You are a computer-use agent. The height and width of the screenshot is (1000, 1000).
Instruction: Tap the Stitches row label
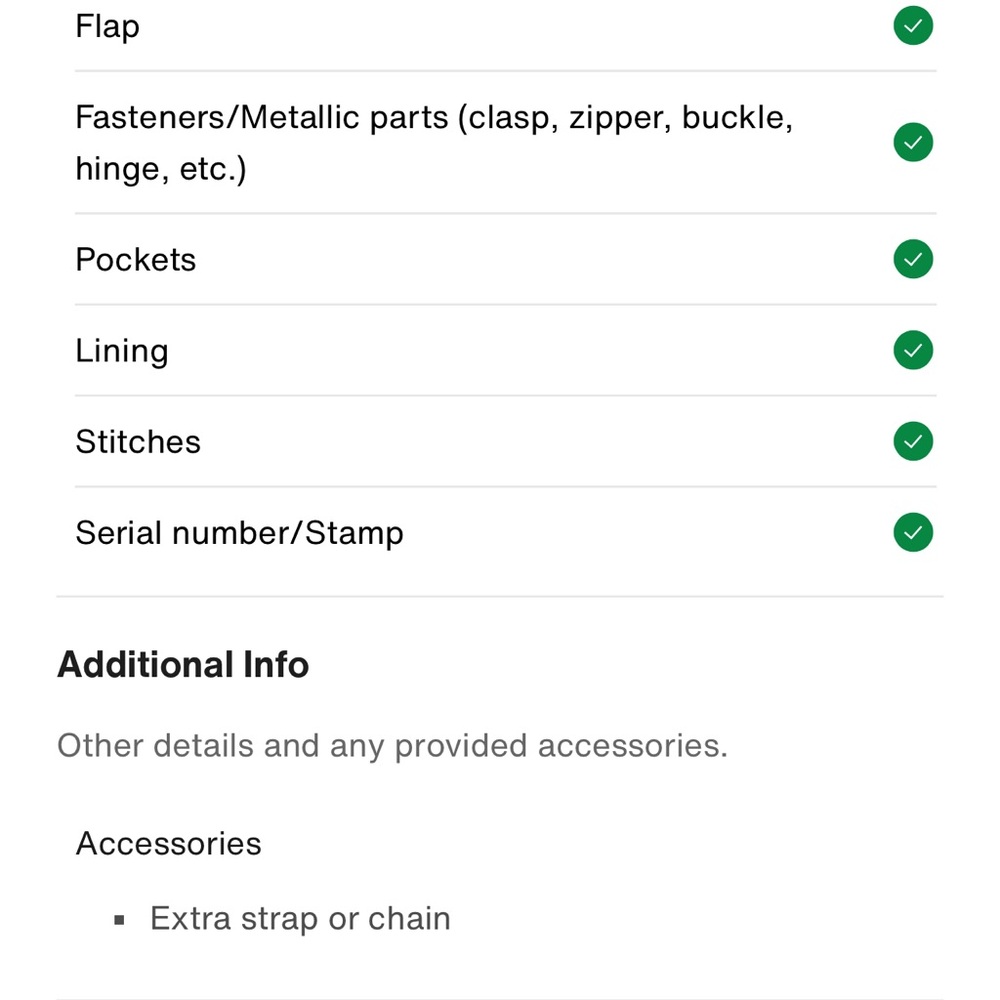pyautogui.click(x=138, y=442)
